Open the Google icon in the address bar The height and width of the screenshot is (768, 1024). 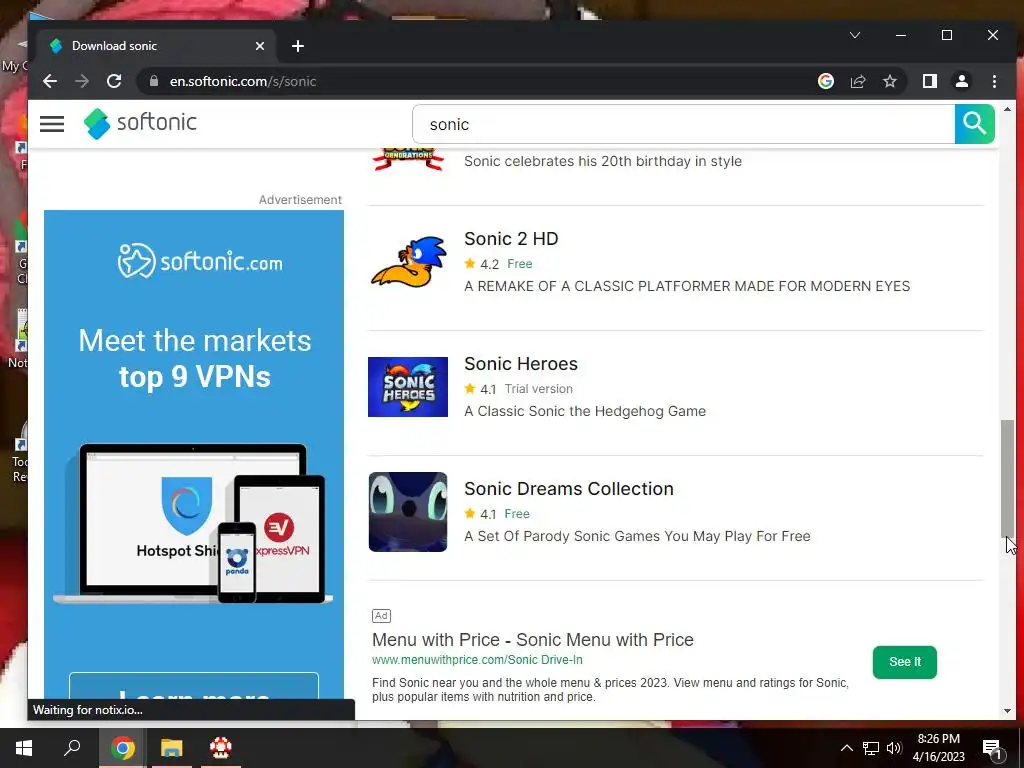tap(825, 81)
